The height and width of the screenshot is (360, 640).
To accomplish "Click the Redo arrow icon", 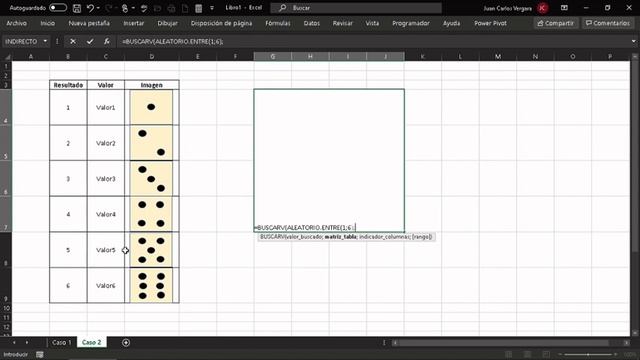I will click(x=109, y=8).
